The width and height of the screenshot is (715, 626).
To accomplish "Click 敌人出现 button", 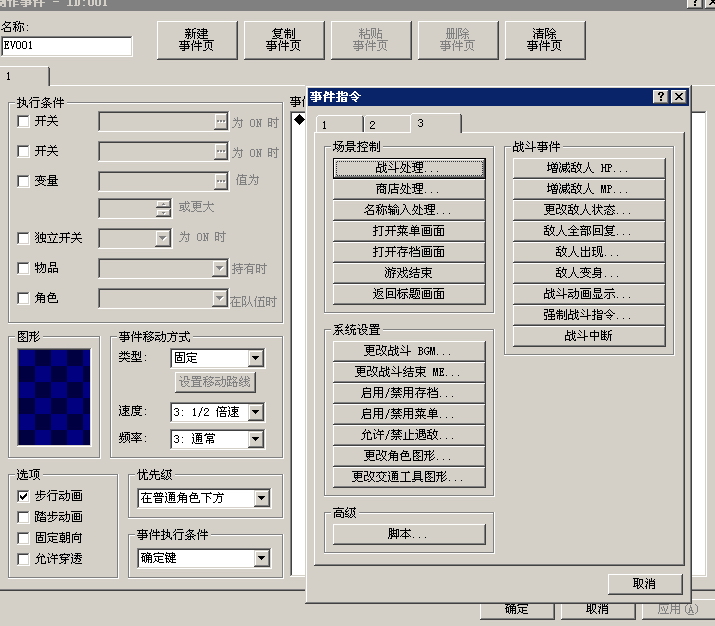I will [x=589, y=252].
